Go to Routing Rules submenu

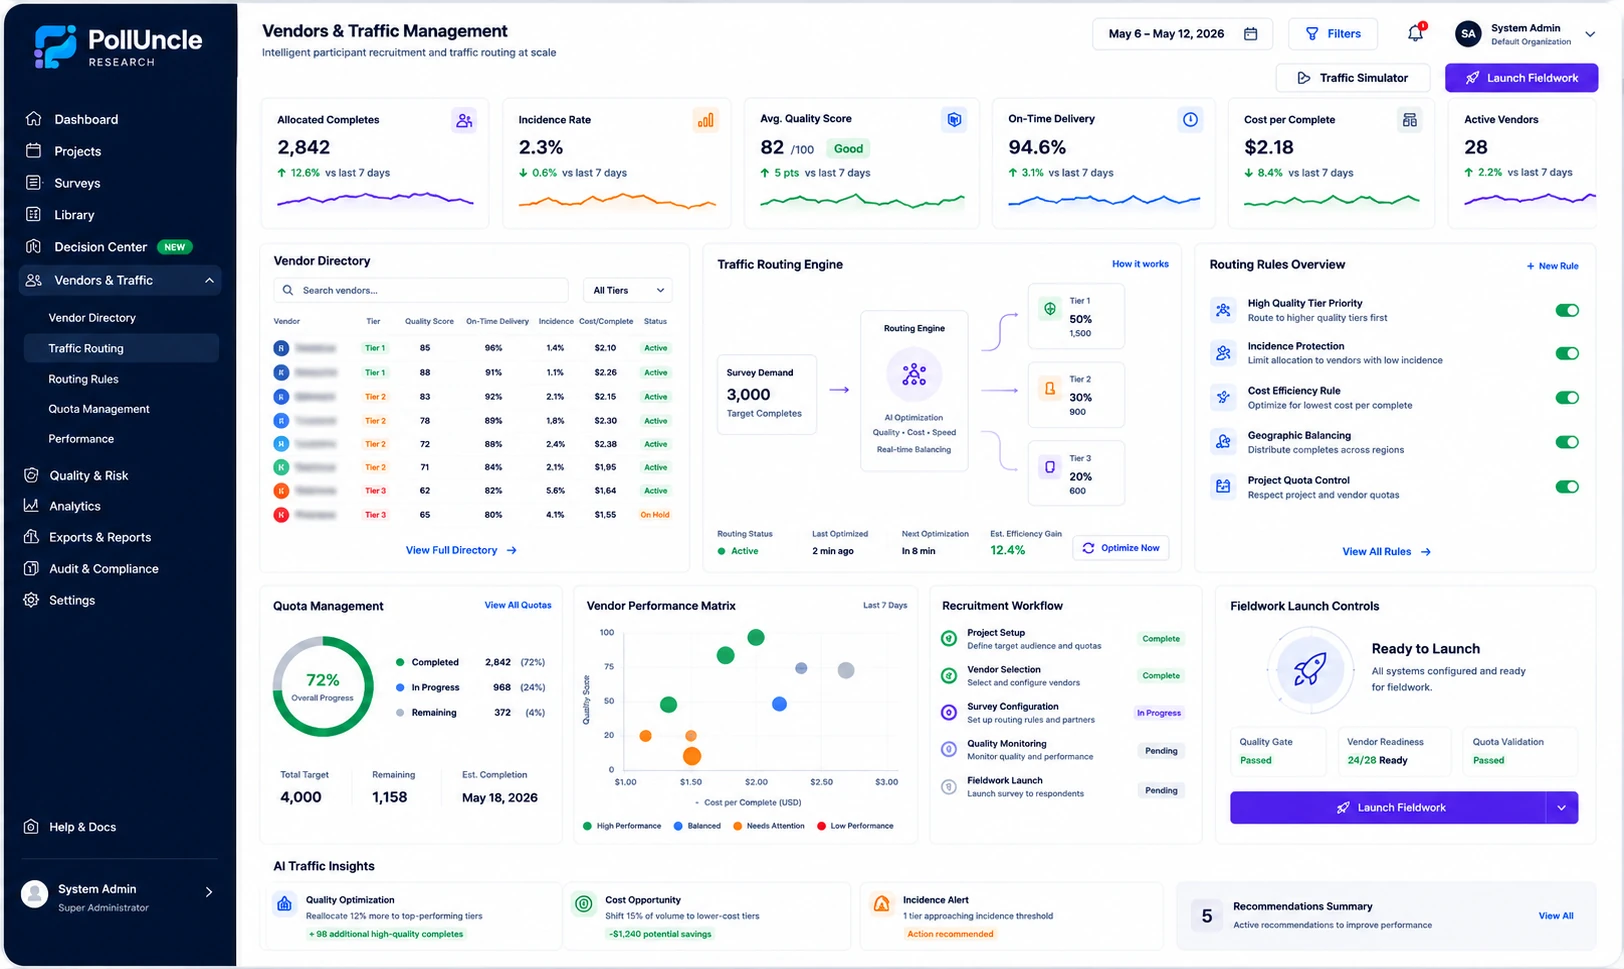(x=84, y=379)
